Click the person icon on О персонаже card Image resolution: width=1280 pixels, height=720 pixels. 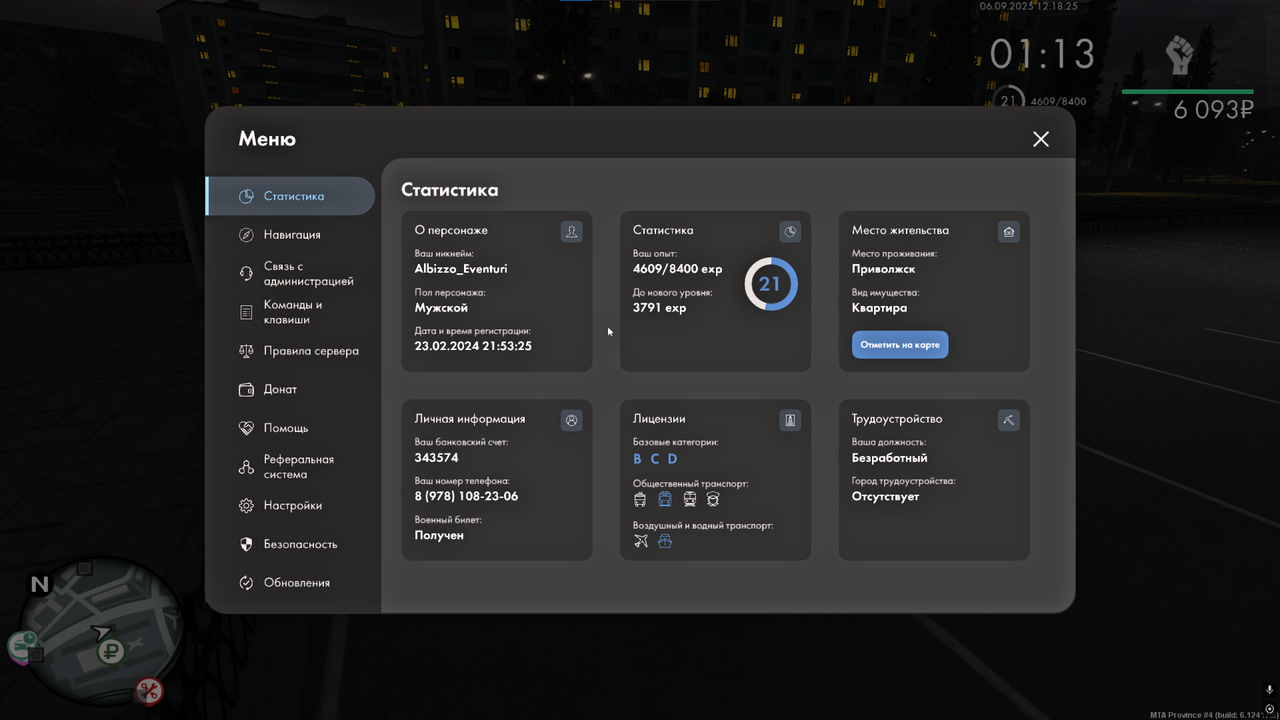(x=571, y=232)
